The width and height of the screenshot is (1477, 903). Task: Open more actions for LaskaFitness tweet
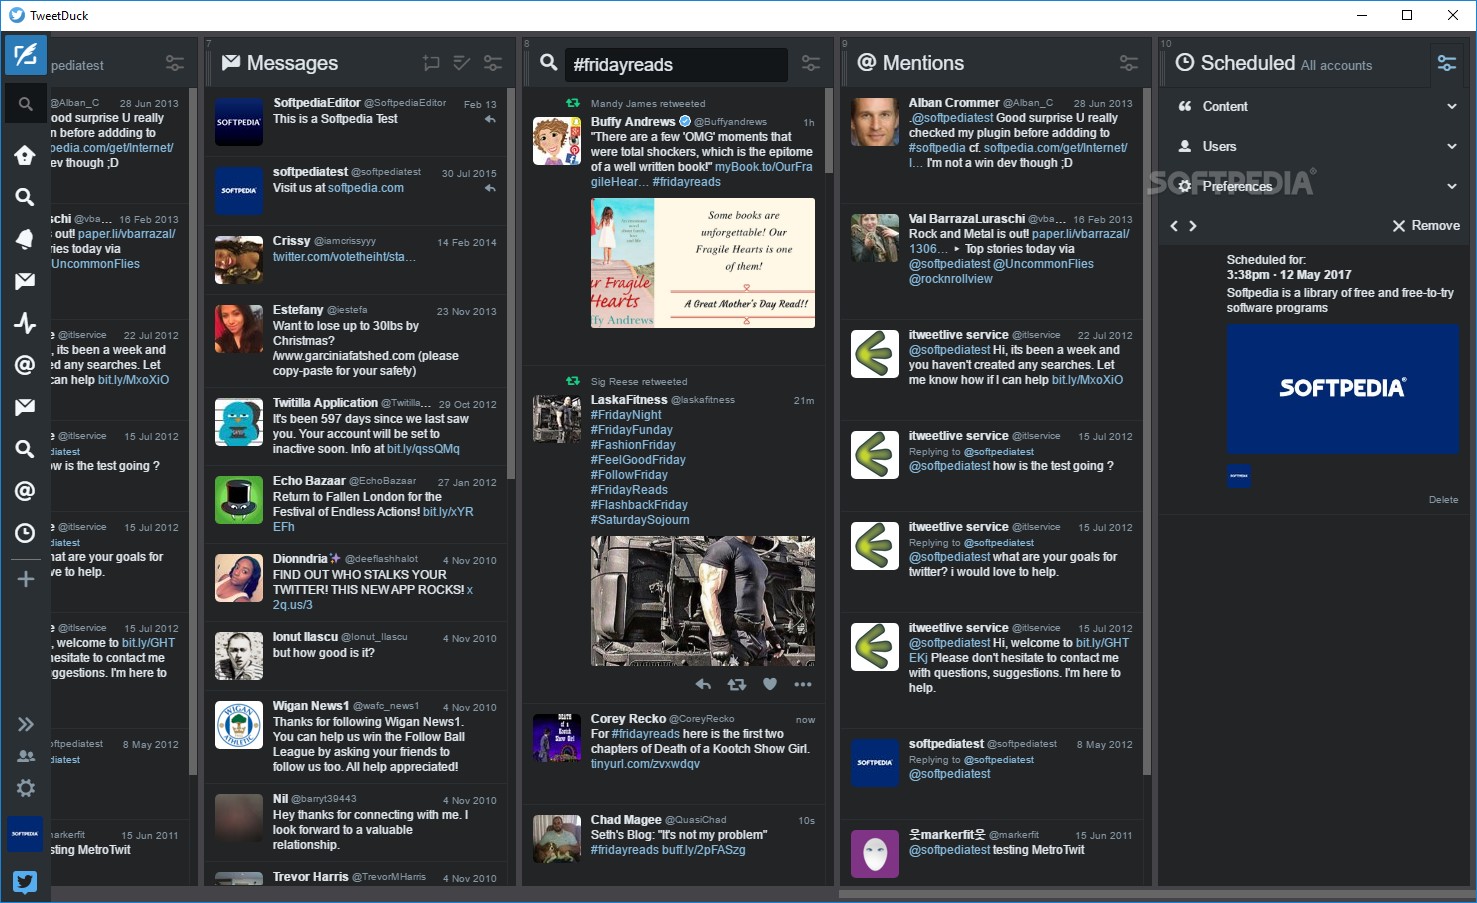tap(803, 684)
